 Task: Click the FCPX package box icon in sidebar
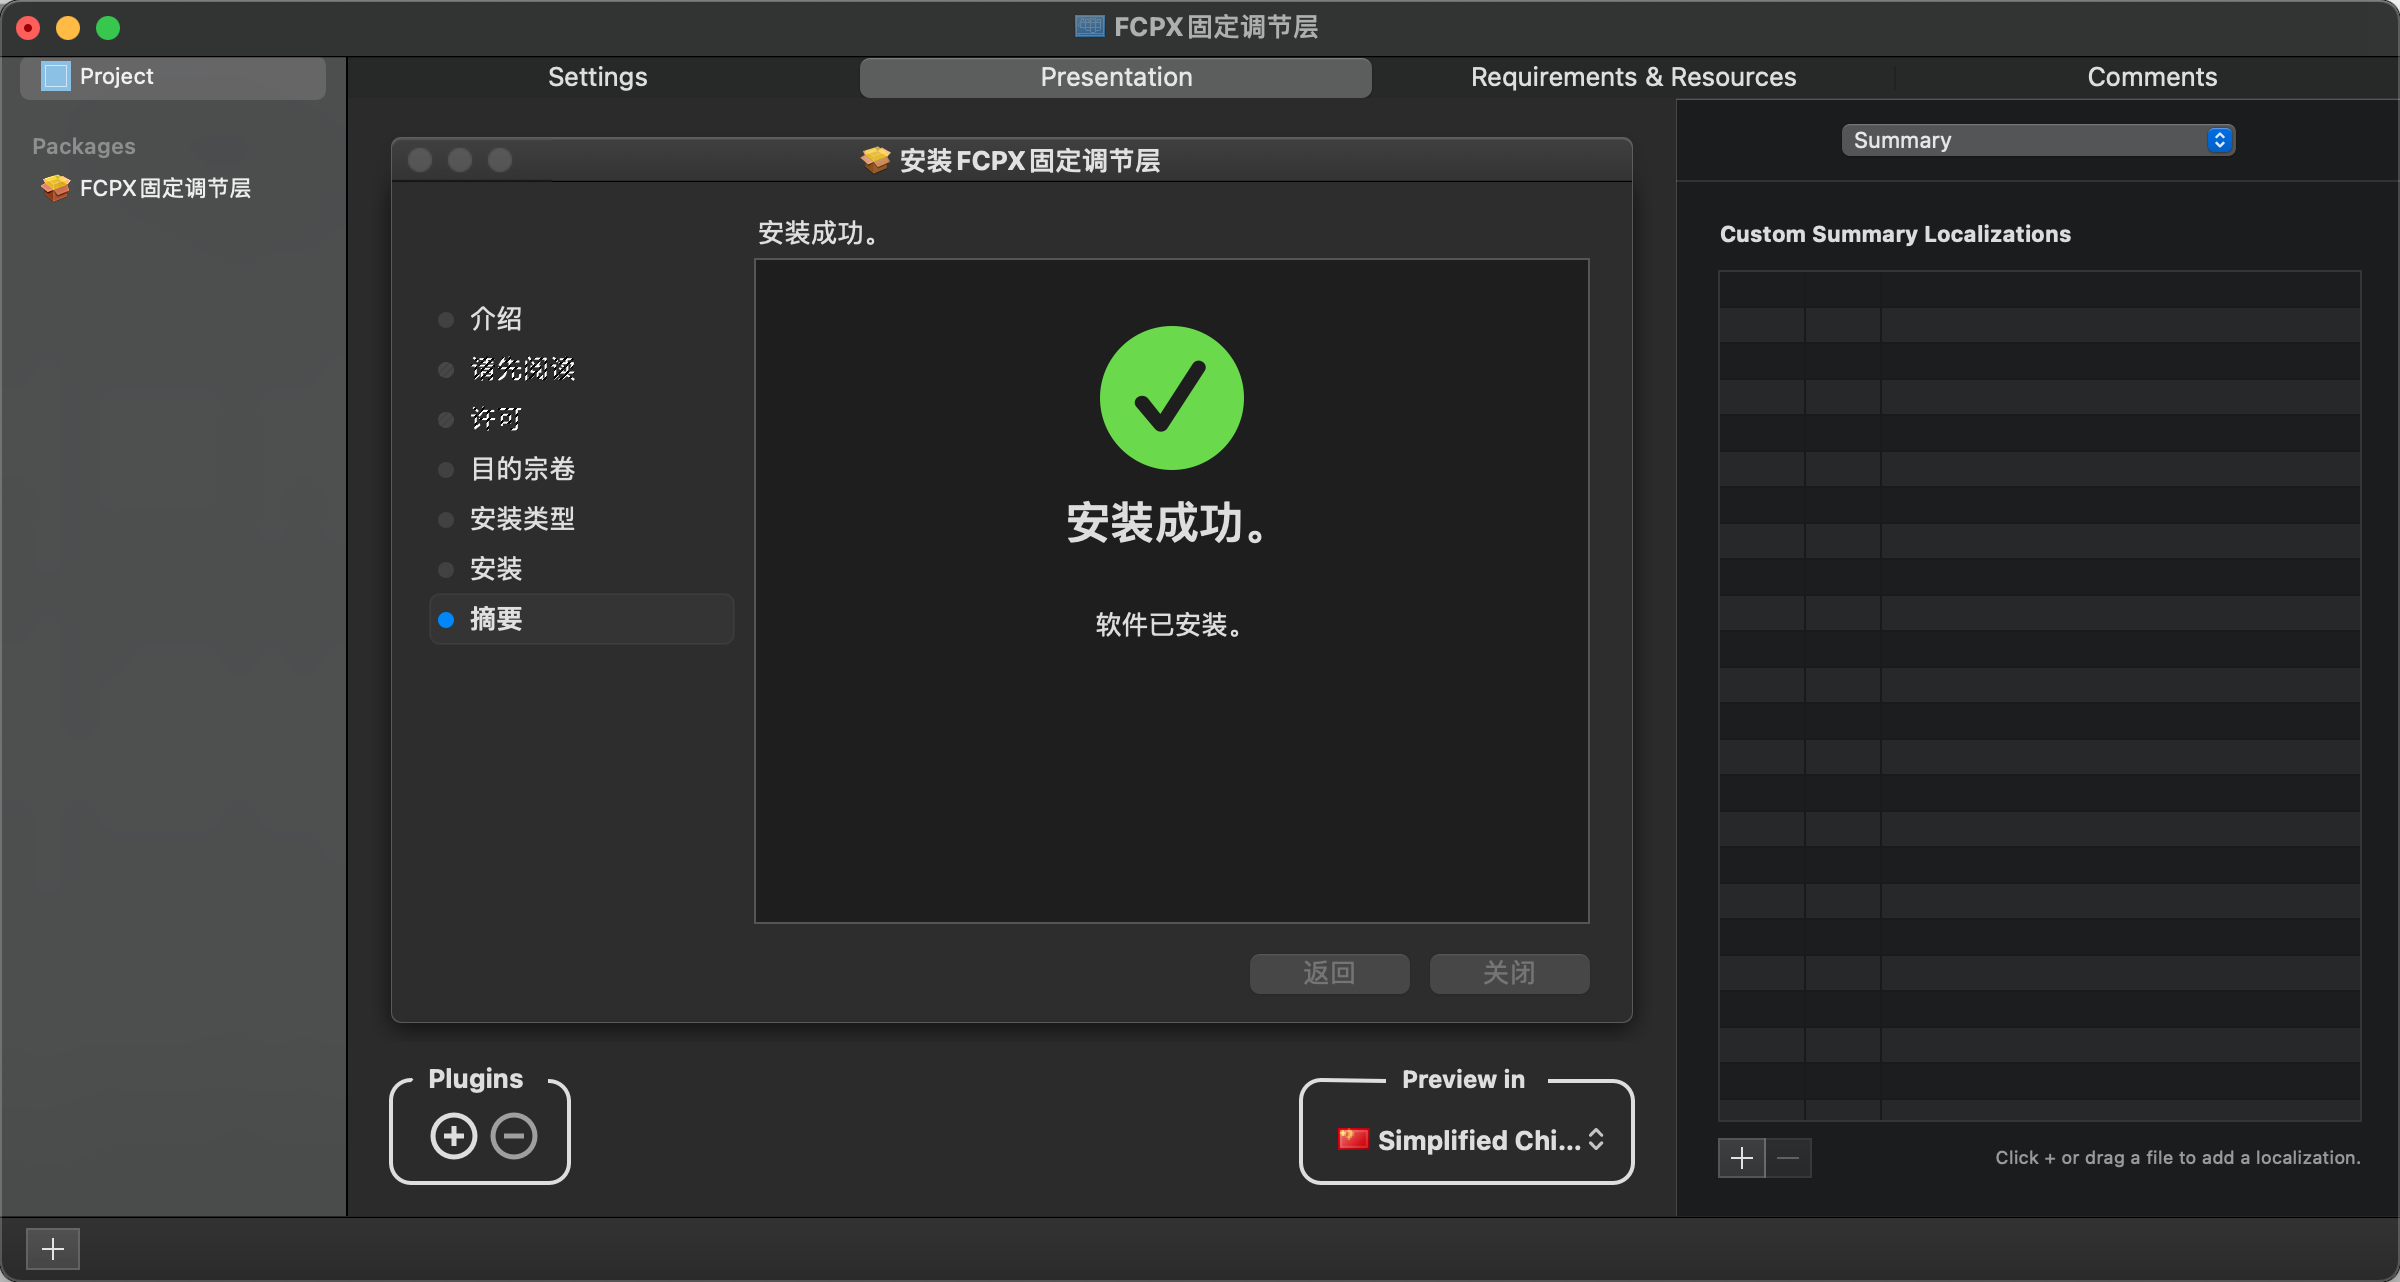[x=55, y=188]
